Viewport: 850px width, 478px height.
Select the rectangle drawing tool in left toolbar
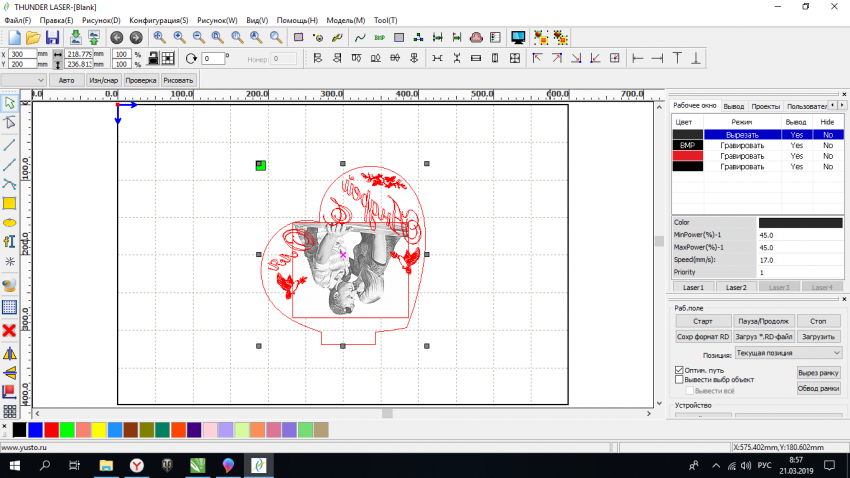10,203
